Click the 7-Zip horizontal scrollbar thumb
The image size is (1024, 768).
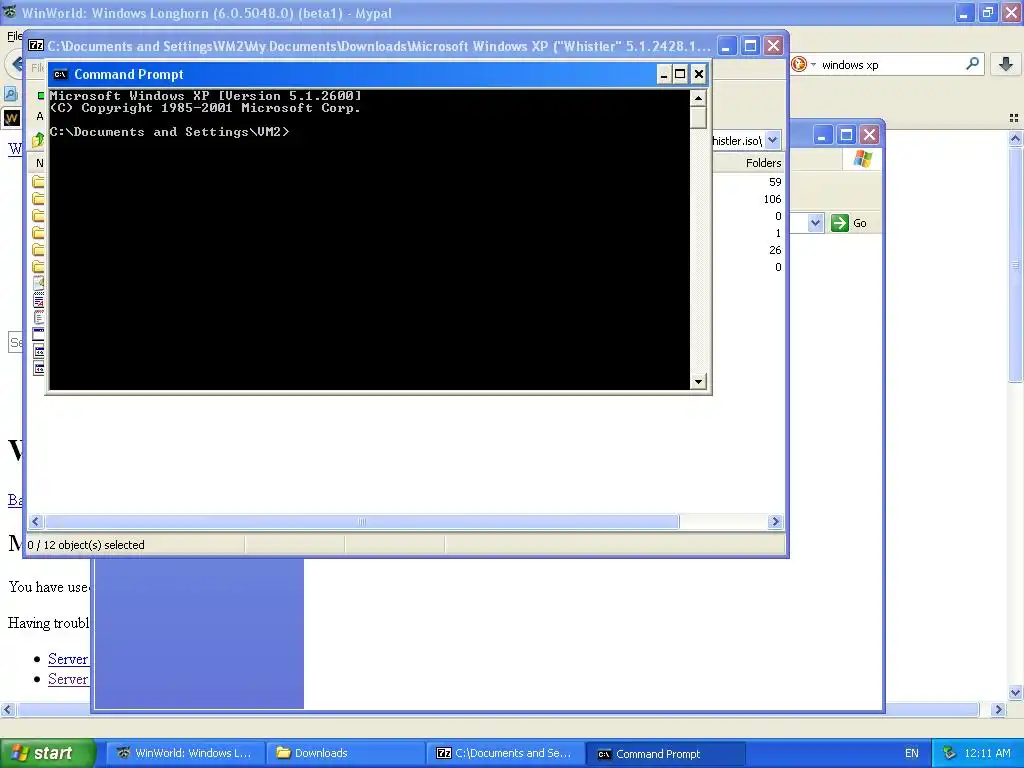[362, 521]
